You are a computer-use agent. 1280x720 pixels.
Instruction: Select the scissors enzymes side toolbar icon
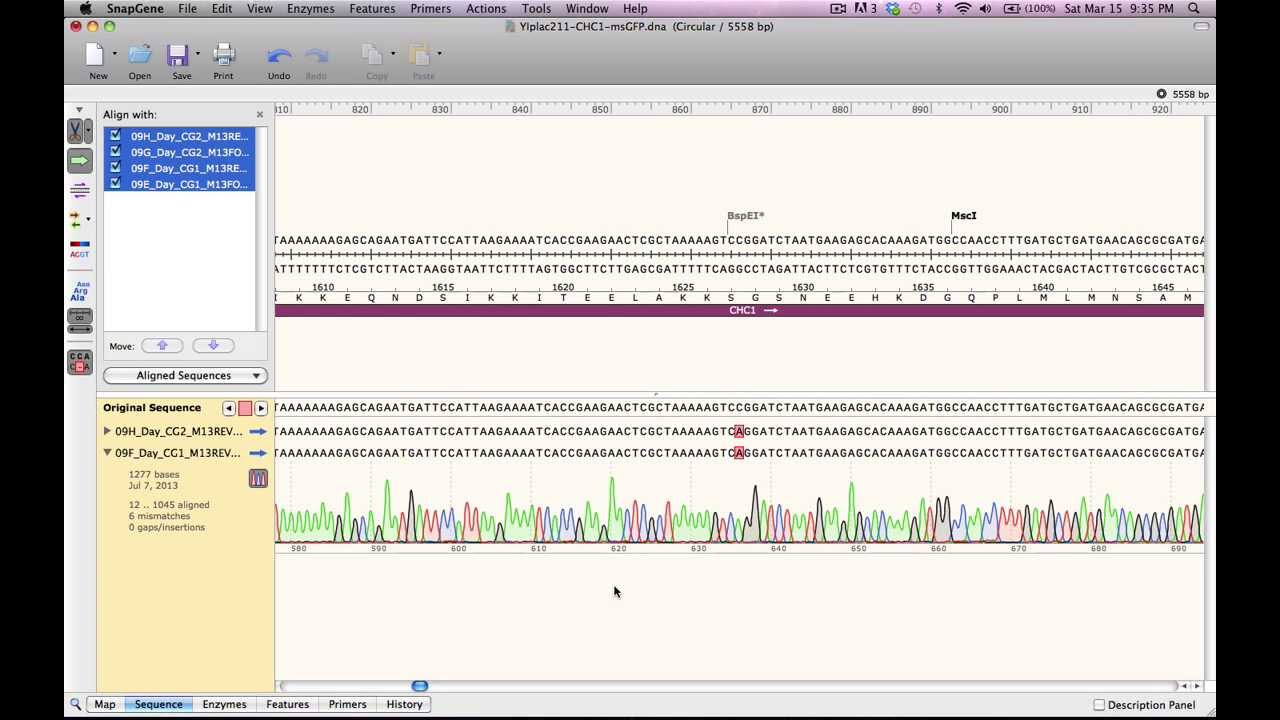75,131
